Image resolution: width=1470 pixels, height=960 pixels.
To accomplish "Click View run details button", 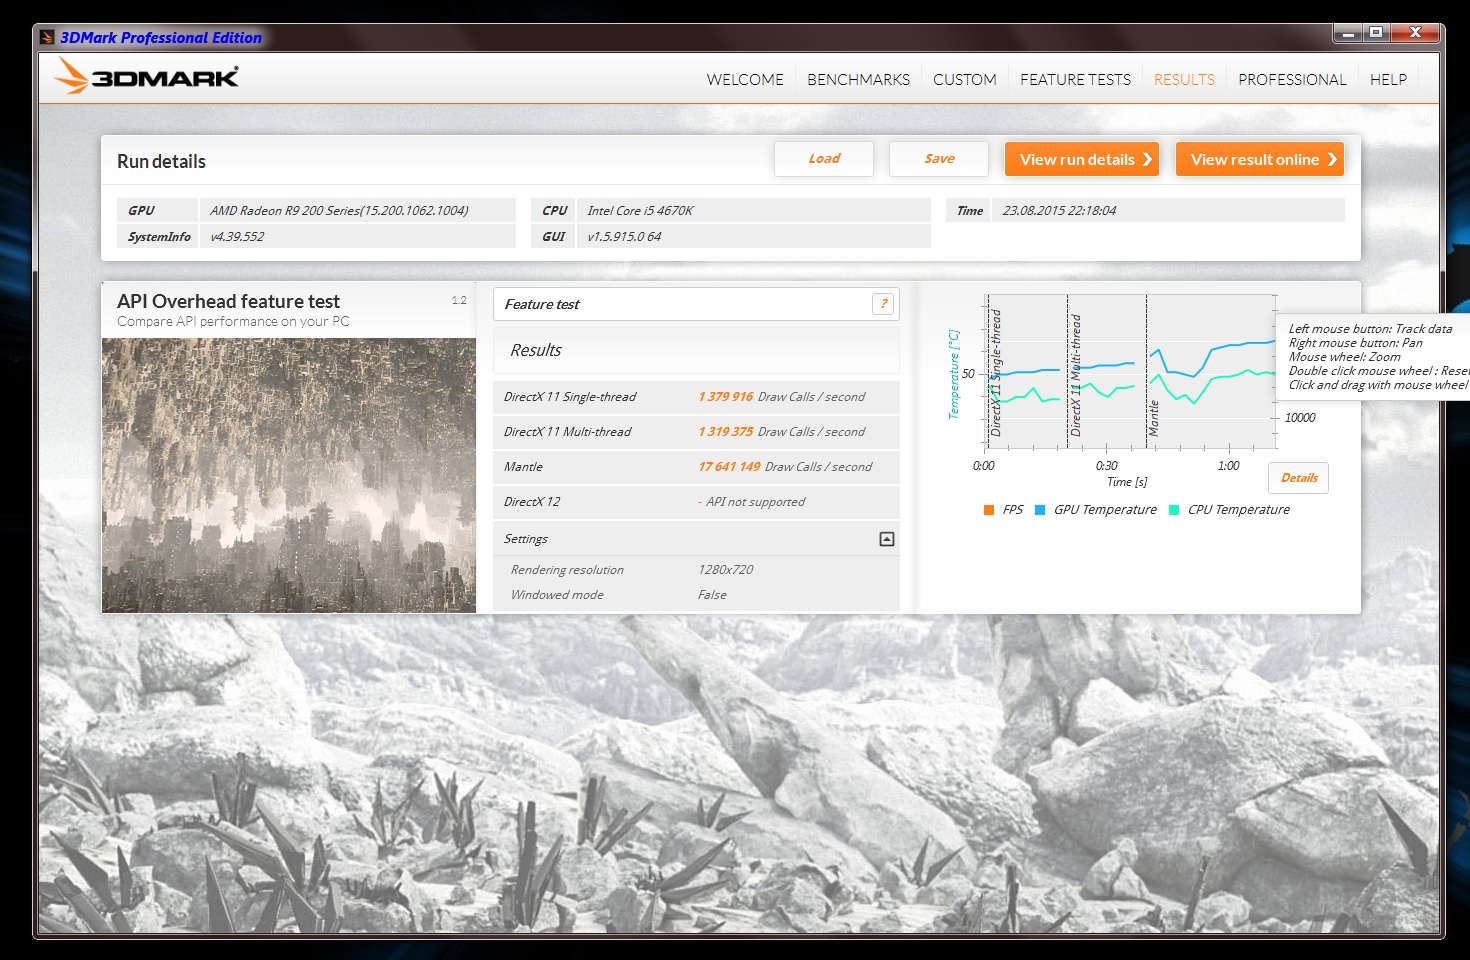I will tap(1082, 159).
